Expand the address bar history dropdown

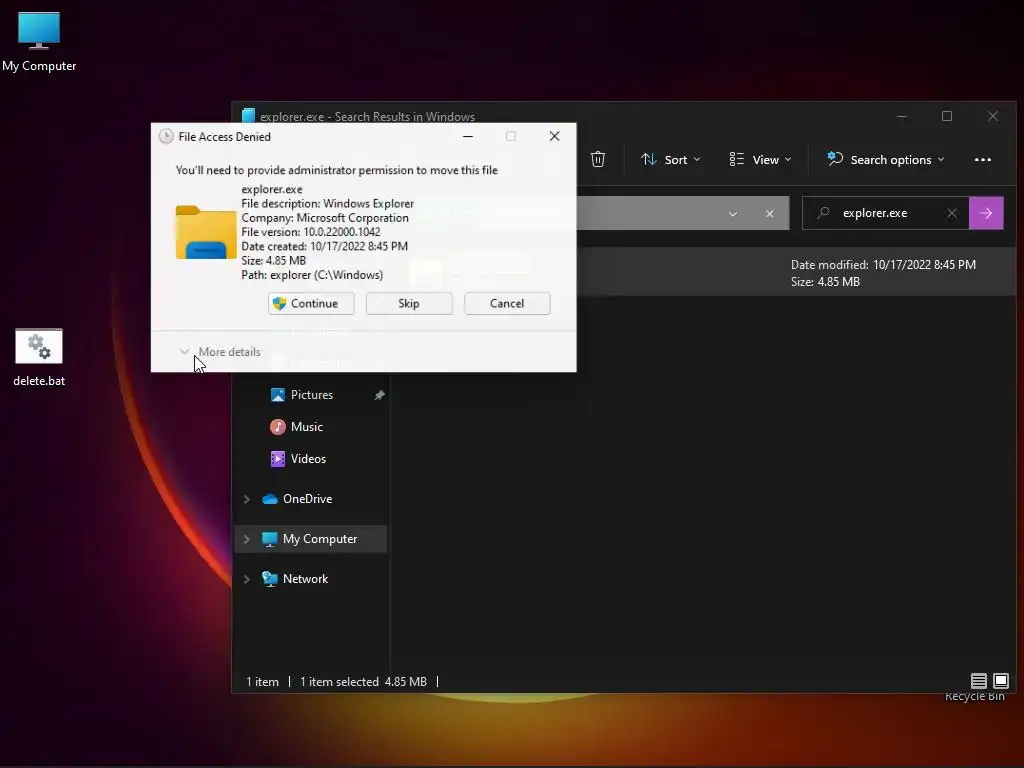point(733,214)
